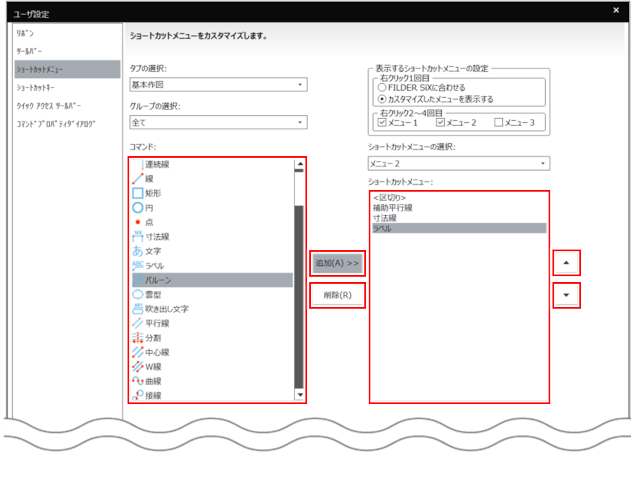Viewport: 631px width, 486px height.
Task: Select the FILDER SiXに合わせる radio button
Action: pos(381,88)
